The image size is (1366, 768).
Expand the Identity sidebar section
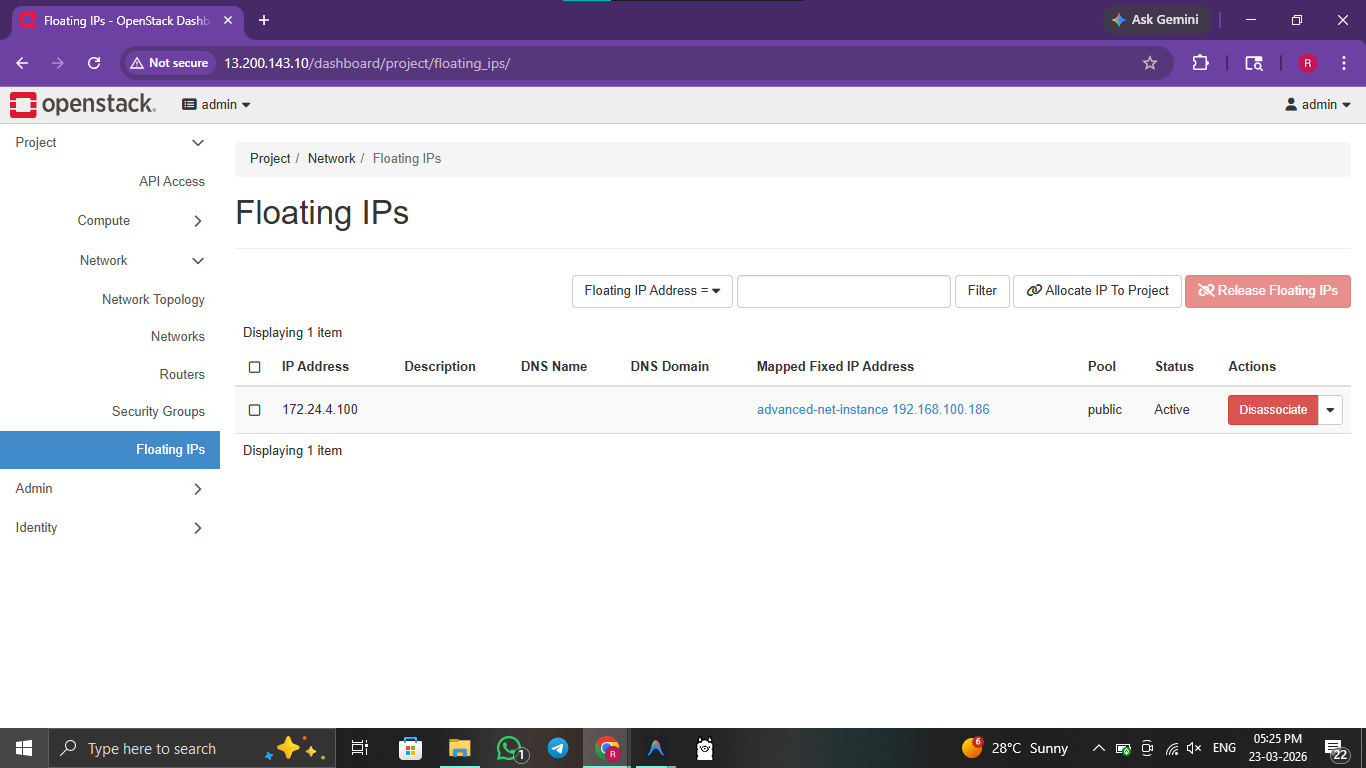(110, 527)
